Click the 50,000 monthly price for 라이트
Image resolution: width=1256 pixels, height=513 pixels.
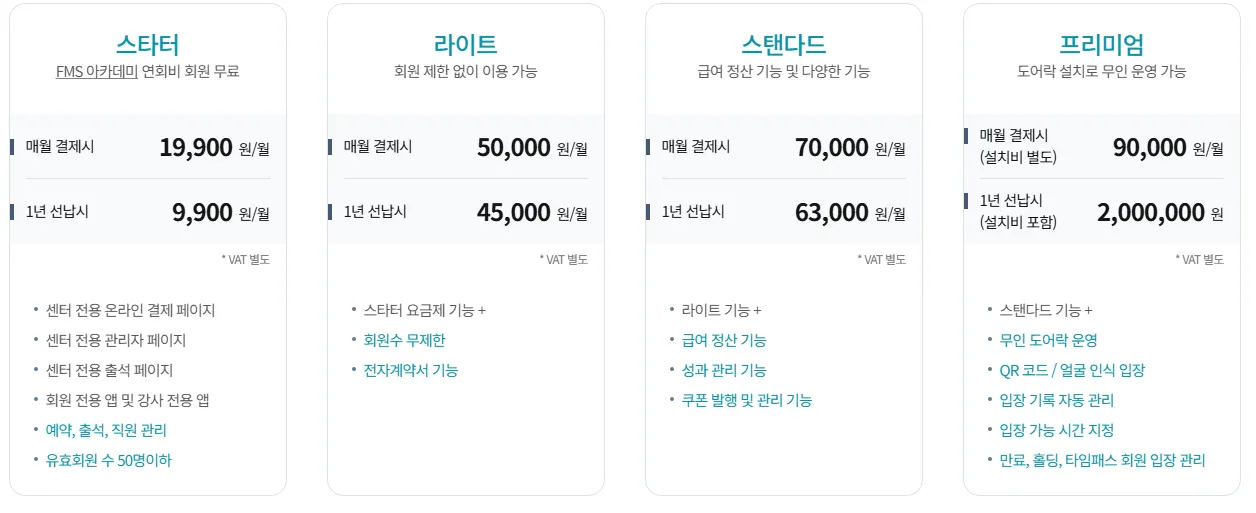(x=514, y=148)
